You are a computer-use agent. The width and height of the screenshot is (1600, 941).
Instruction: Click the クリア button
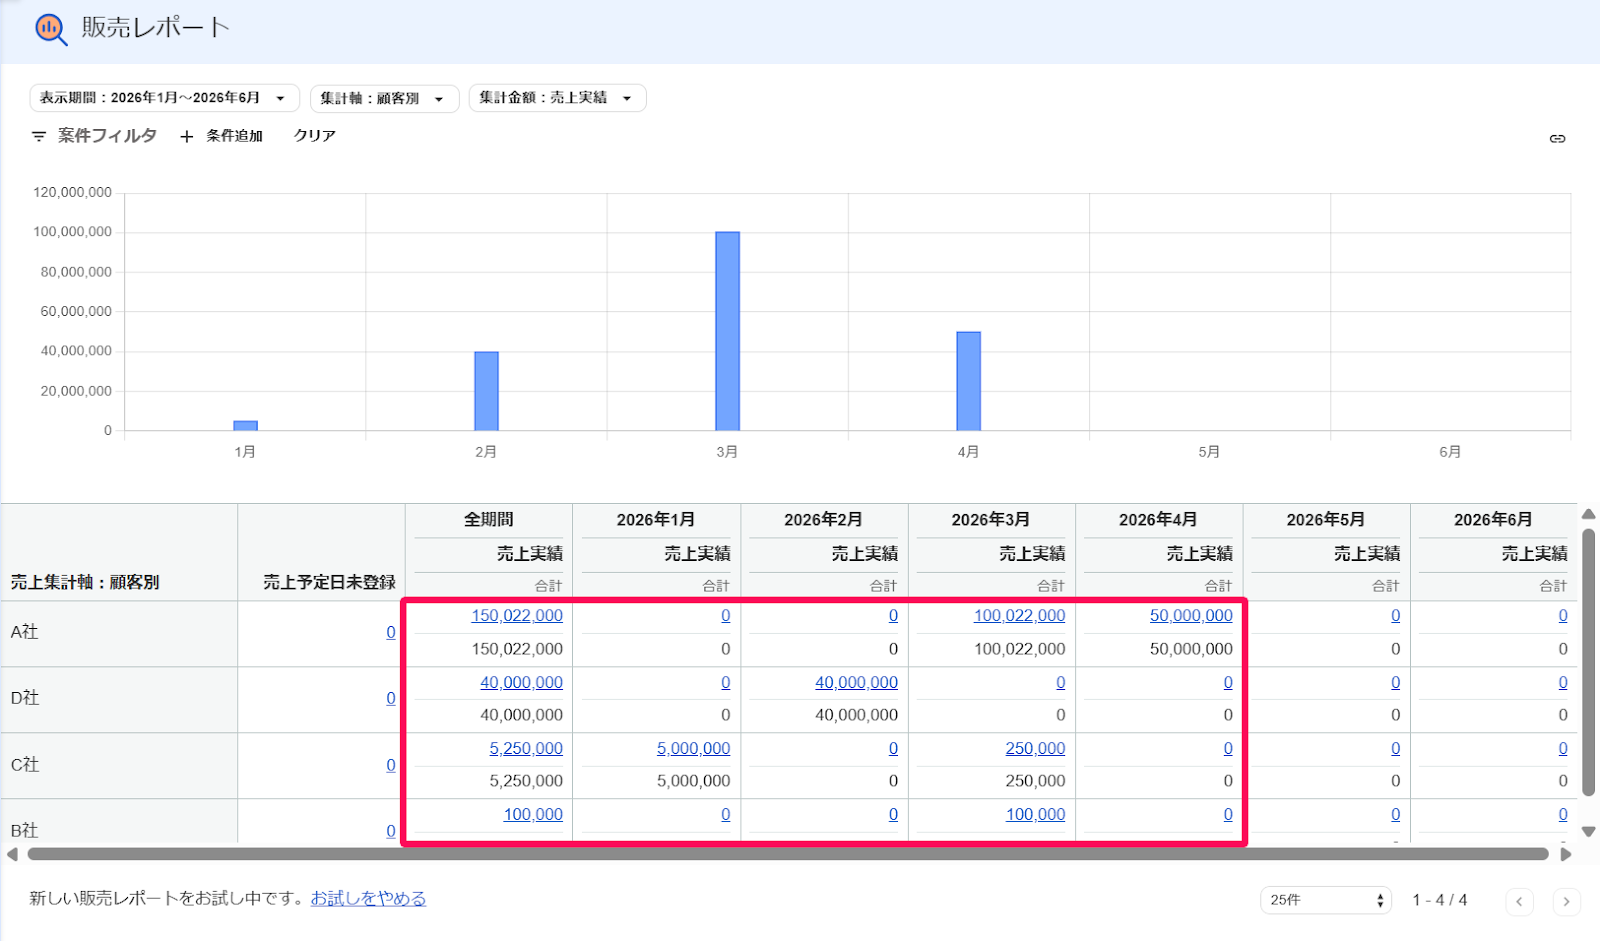click(x=314, y=136)
